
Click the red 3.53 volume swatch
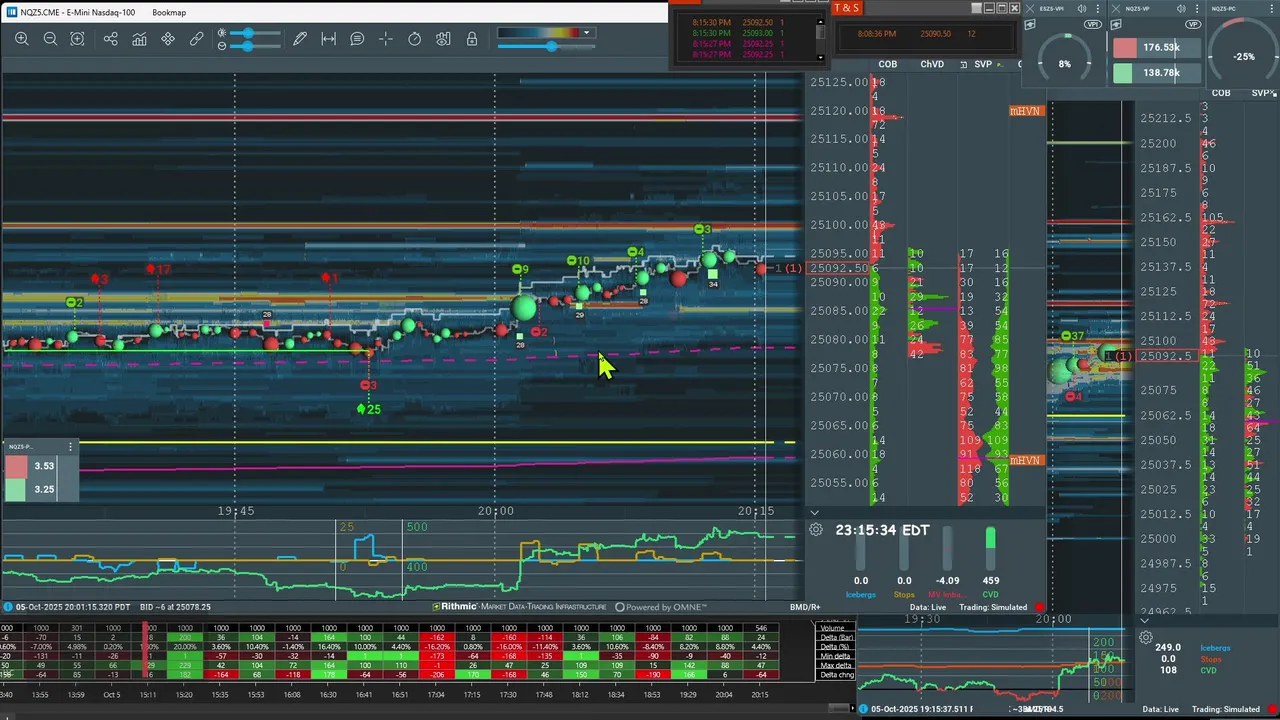pyautogui.click(x=17, y=466)
